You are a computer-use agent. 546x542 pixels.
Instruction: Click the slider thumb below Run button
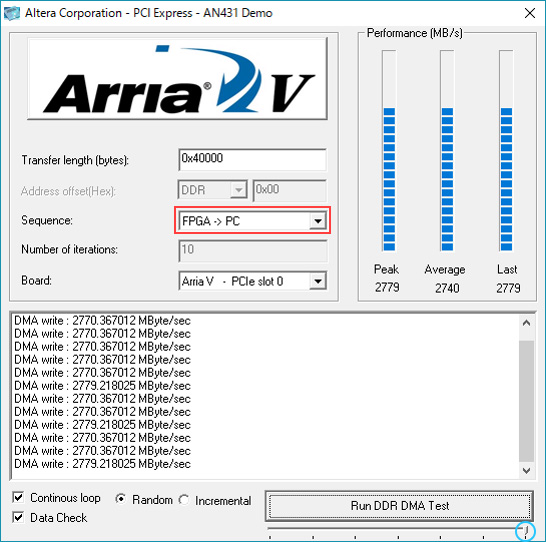525,531
